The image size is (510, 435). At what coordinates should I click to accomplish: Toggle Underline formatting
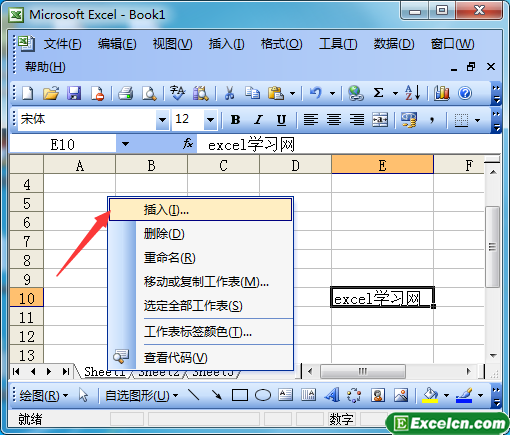[282, 119]
